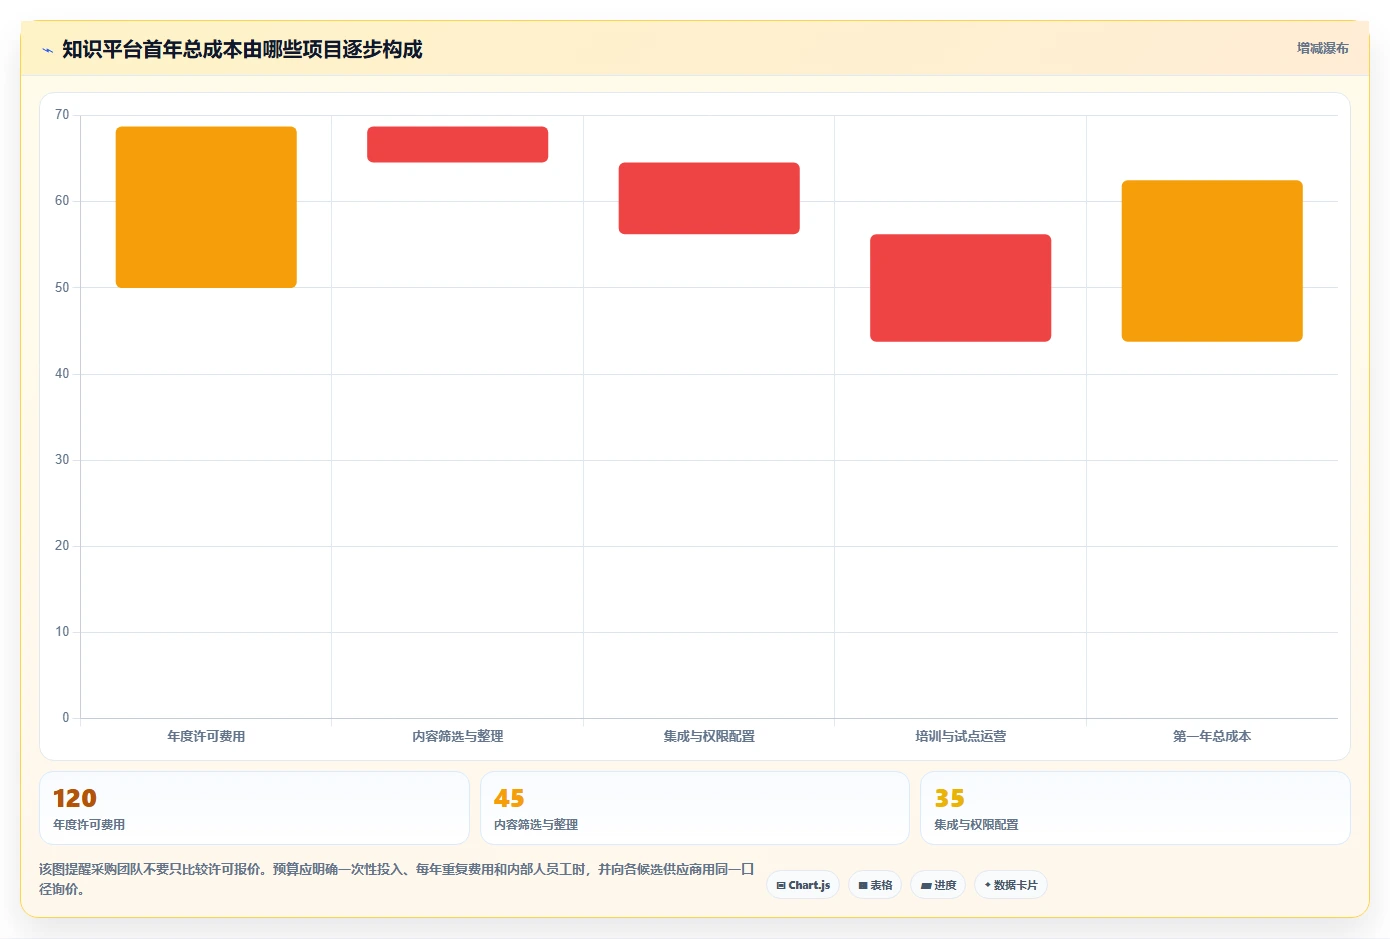This screenshot has height=939, width=1390.
Task: Click the footer note starting with 该图提醒采购团队
Action: (x=397, y=879)
